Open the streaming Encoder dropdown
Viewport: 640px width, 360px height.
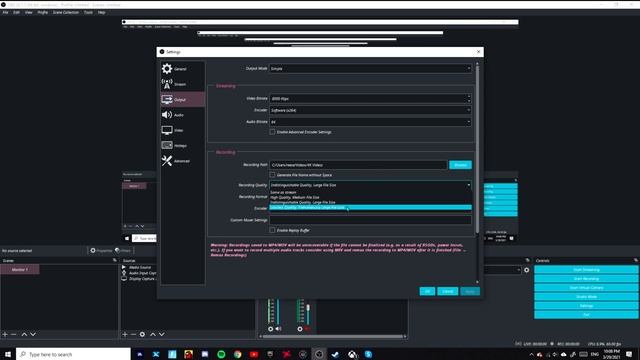[x=370, y=110]
